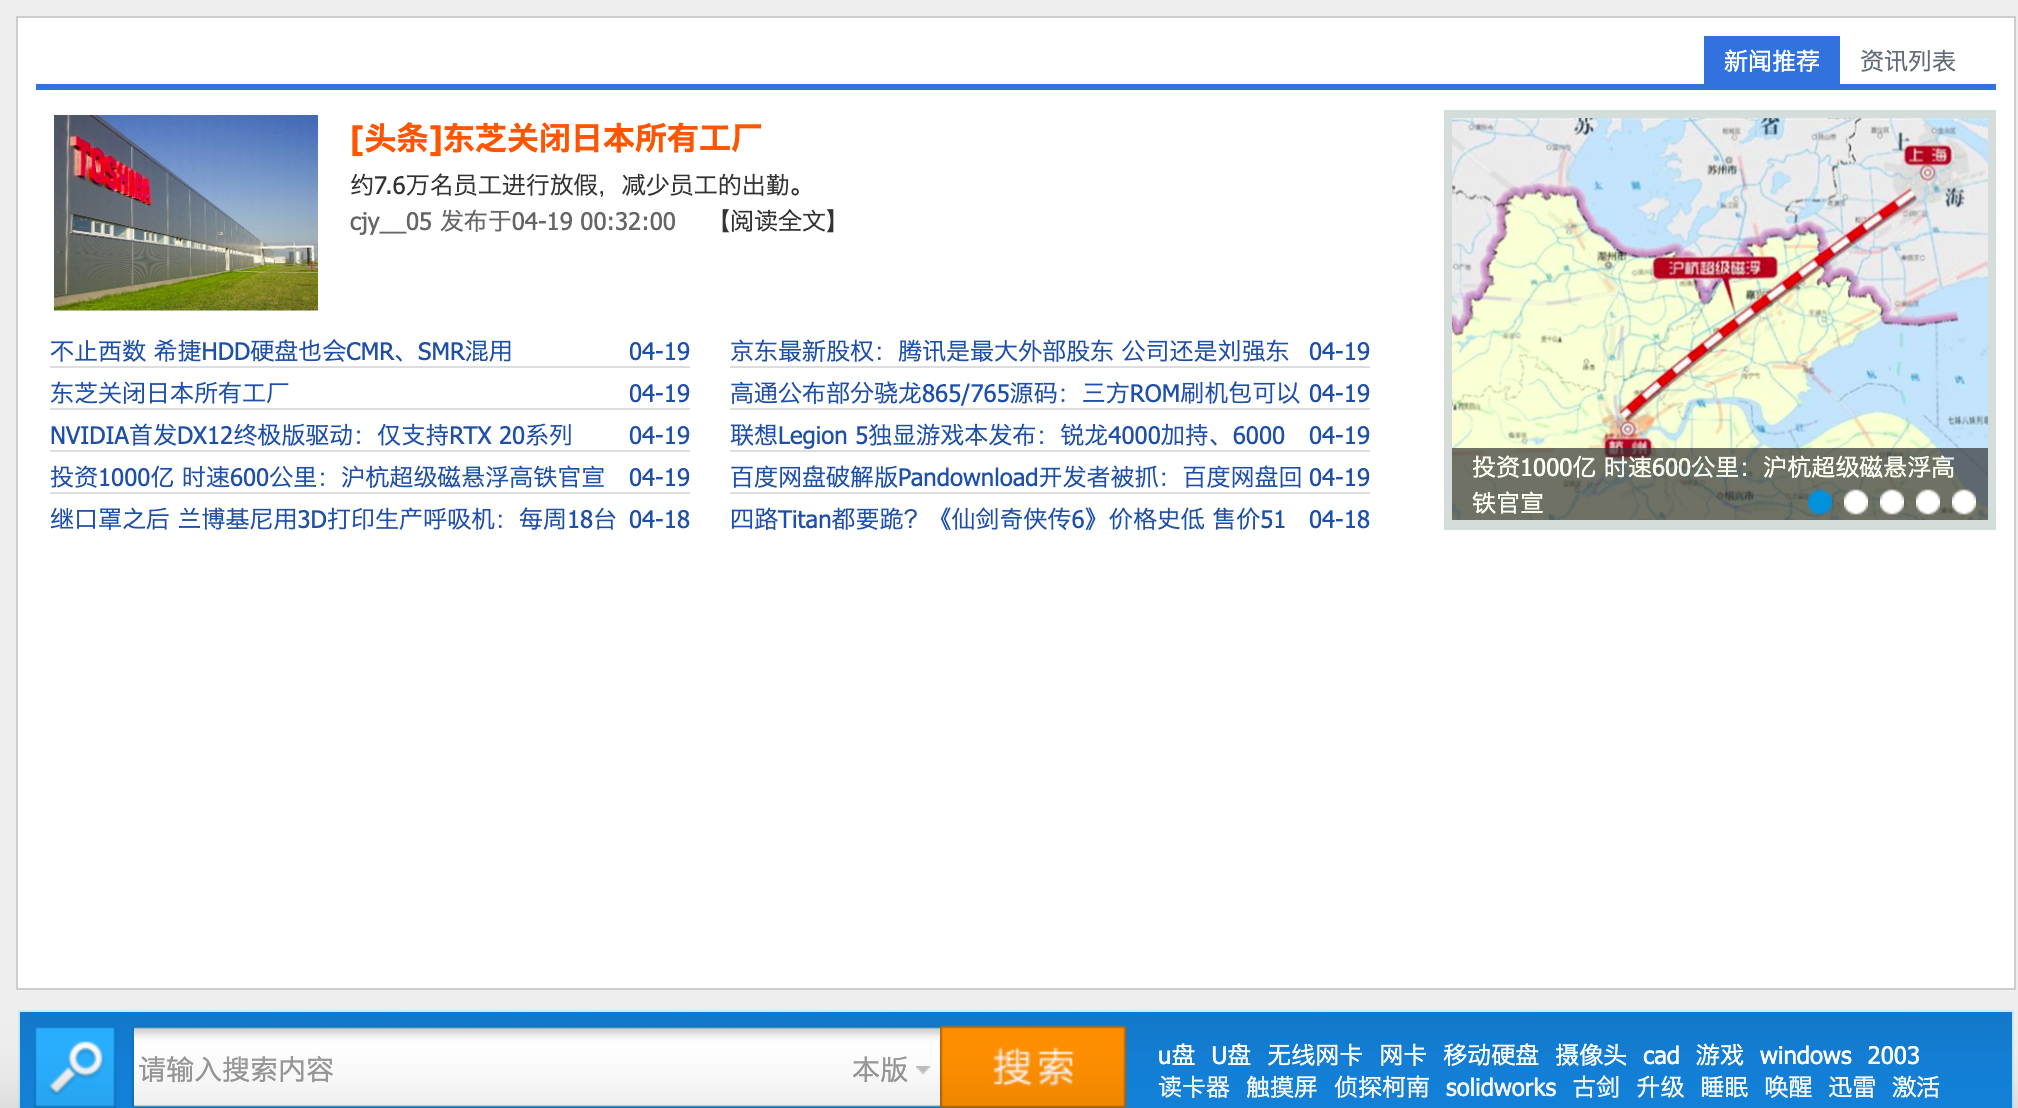This screenshot has width=2018, height=1108.
Task: Click the 睡眠 keyword
Action: 1724,1087
